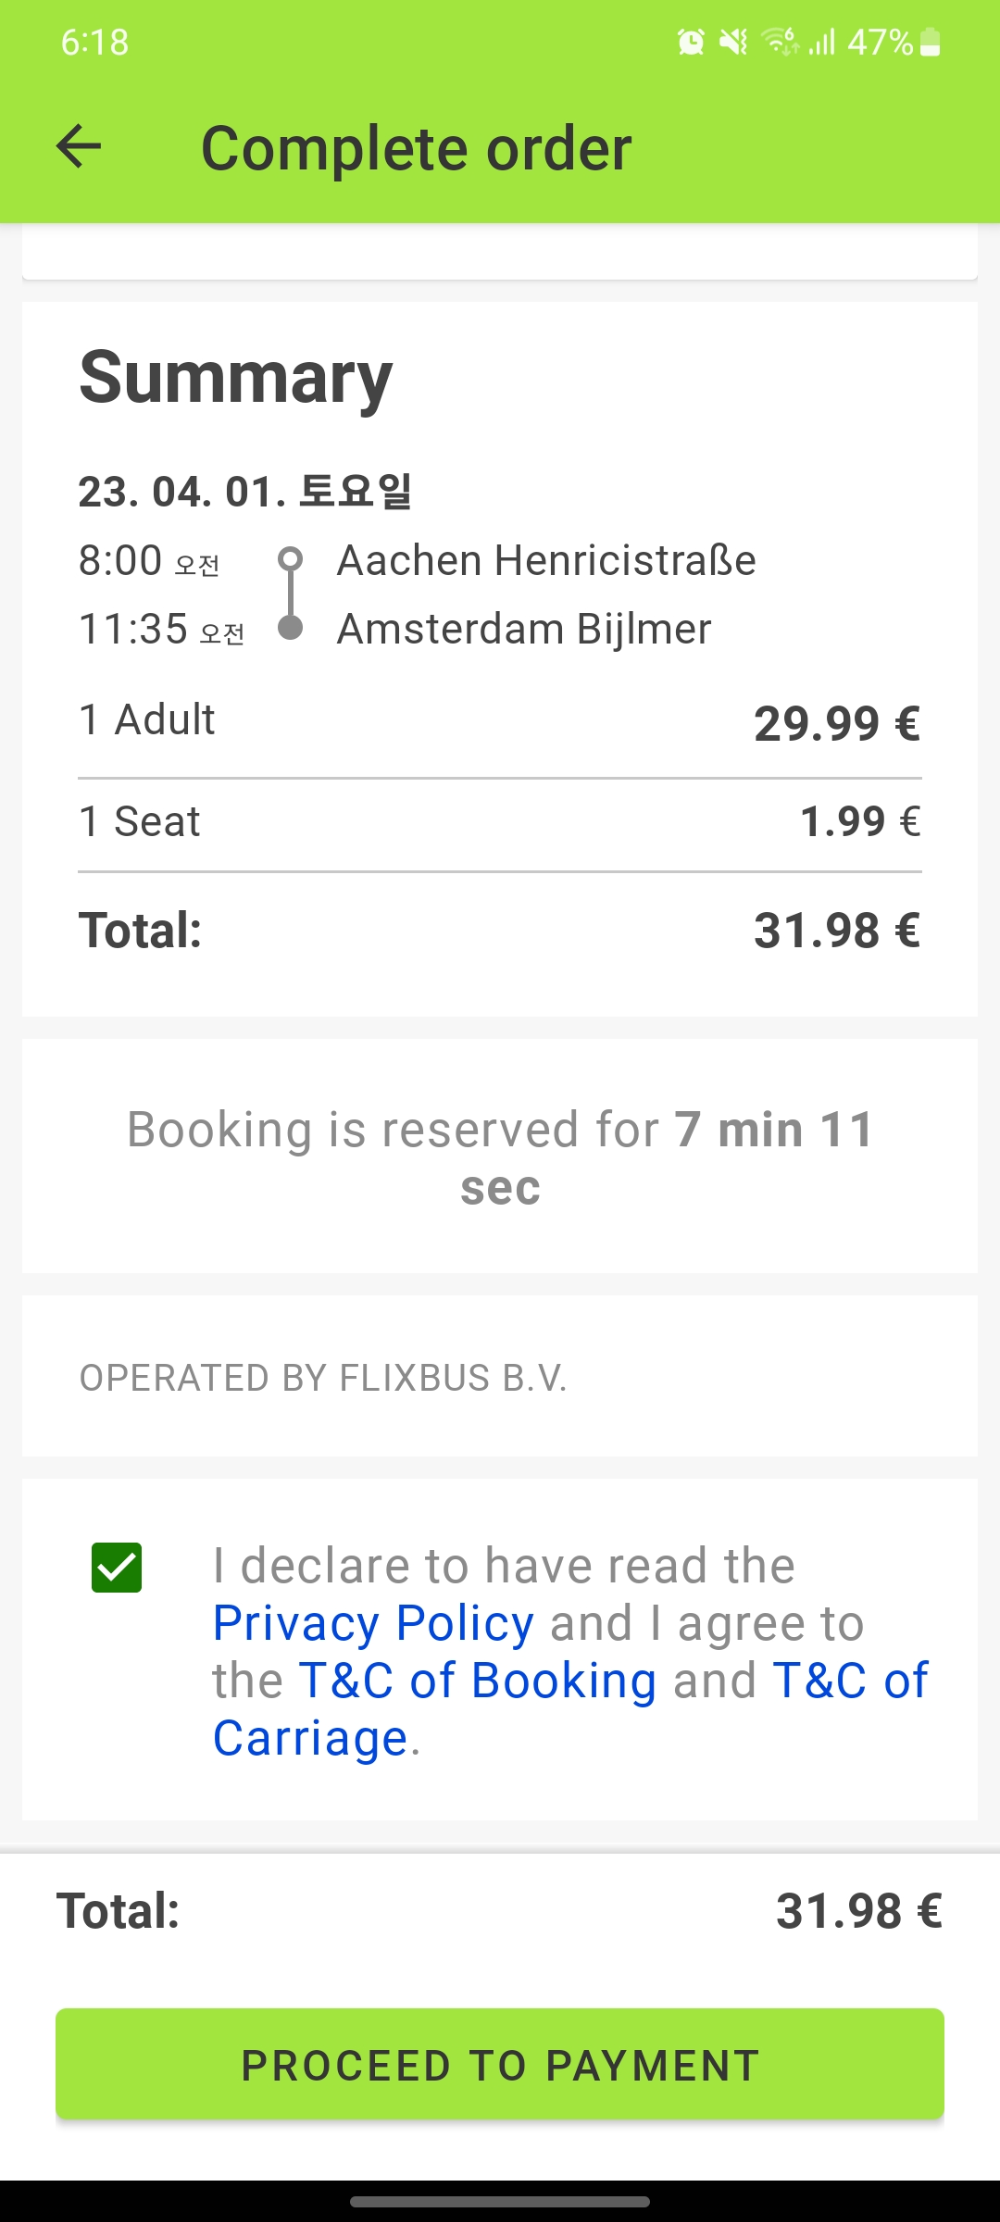
Task: Tap the Complete order title
Action: pos(416,148)
